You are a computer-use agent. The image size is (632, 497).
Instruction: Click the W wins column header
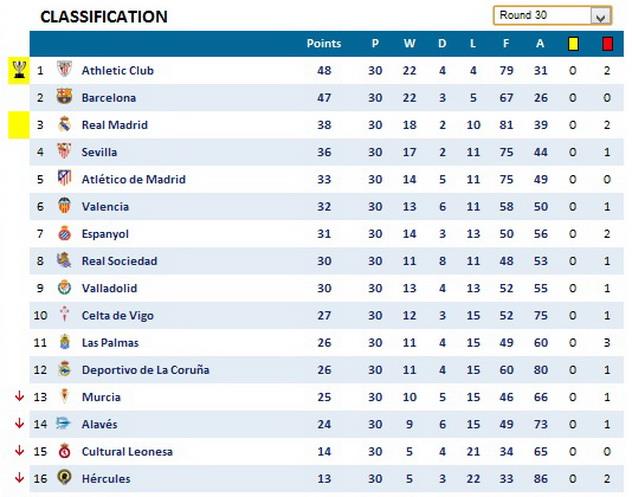click(409, 44)
